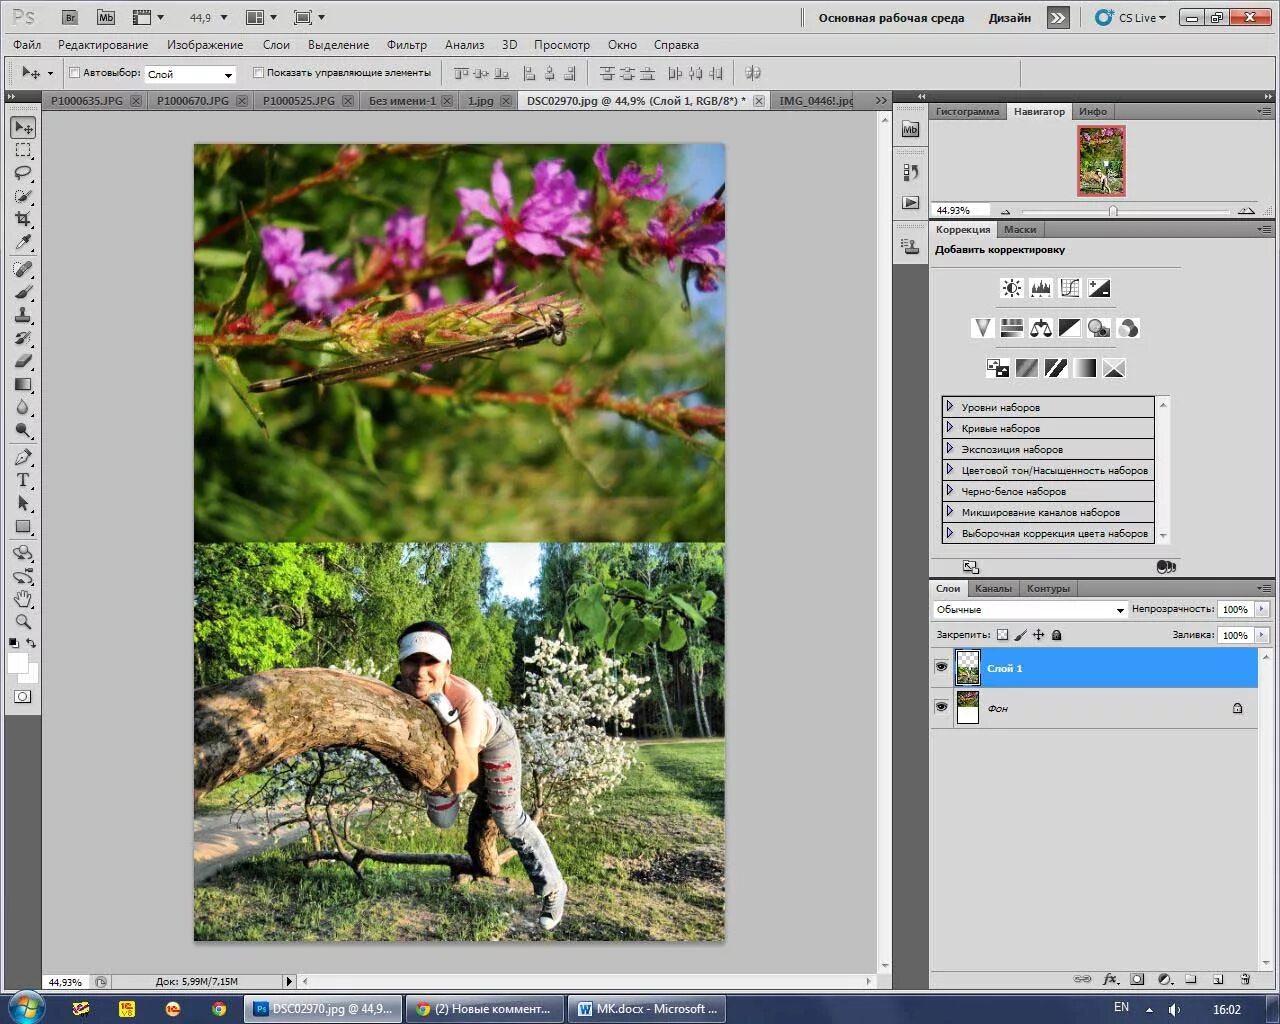Show more workspaces with double-arrow button
The height and width of the screenshot is (1024, 1280).
1058,18
